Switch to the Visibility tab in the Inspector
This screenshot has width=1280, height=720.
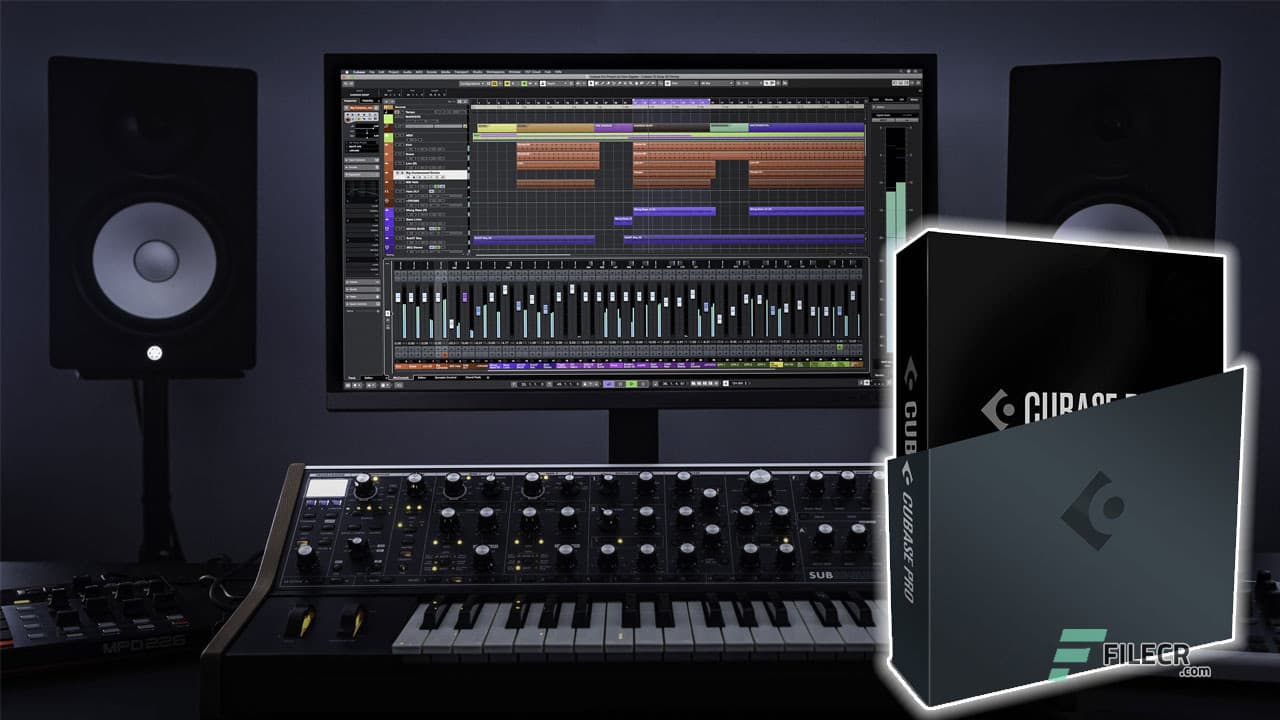click(366, 101)
